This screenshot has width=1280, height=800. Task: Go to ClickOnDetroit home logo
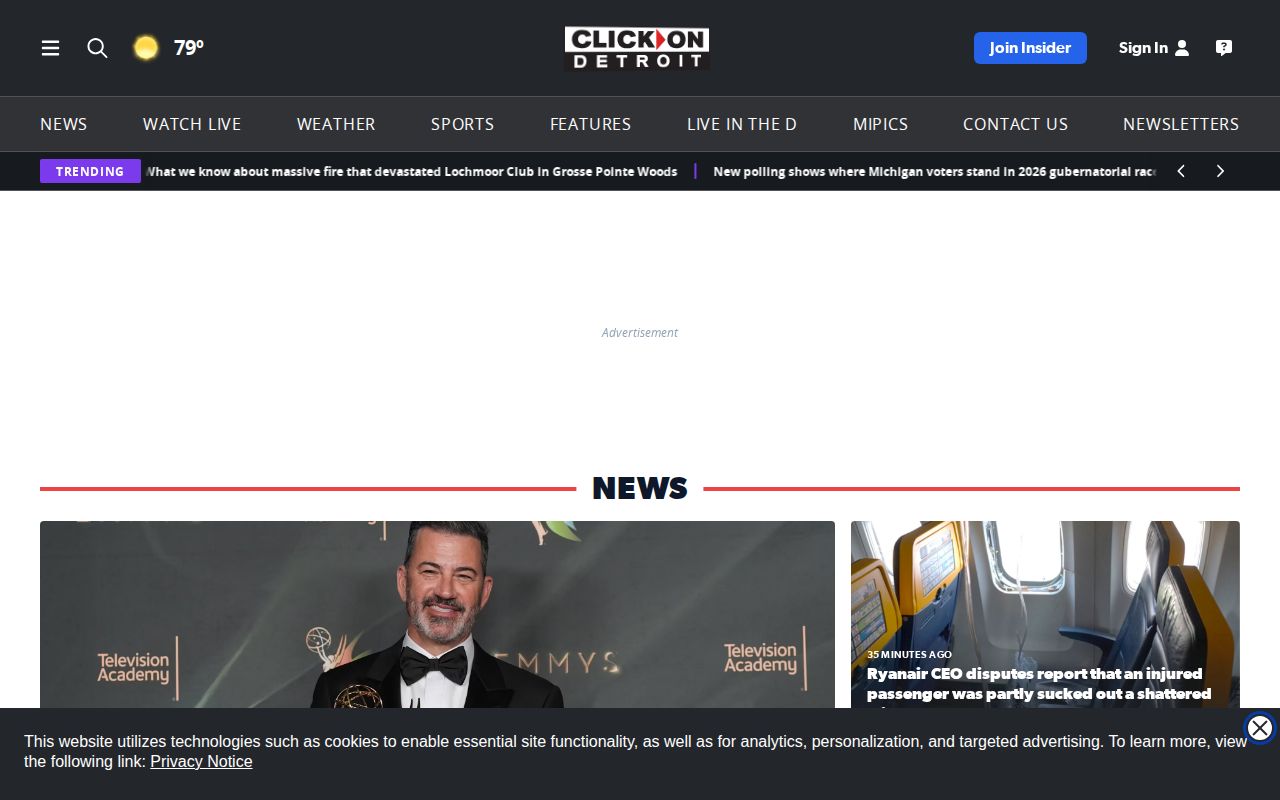(x=637, y=48)
